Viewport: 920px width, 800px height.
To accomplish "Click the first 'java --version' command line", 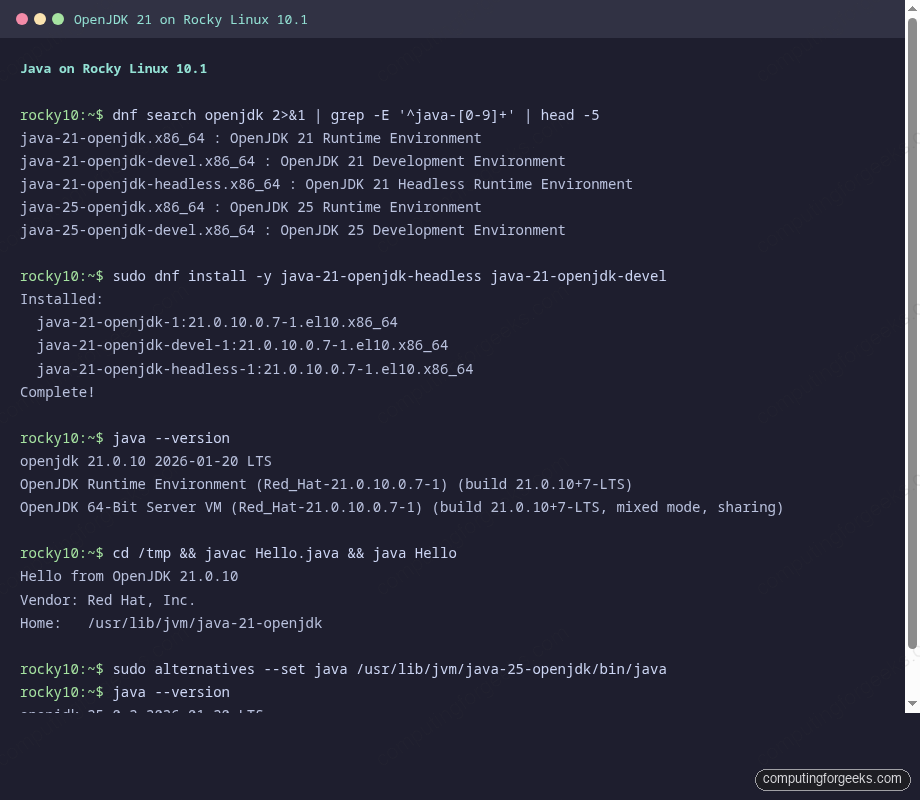I will (125, 438).
